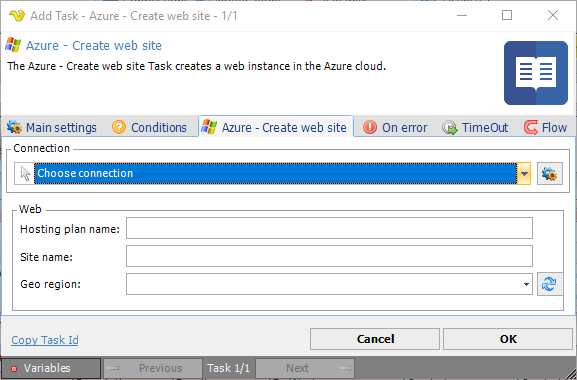Click the arrow cursor icon beside connection
577x380 pixels.
[25, 173]
